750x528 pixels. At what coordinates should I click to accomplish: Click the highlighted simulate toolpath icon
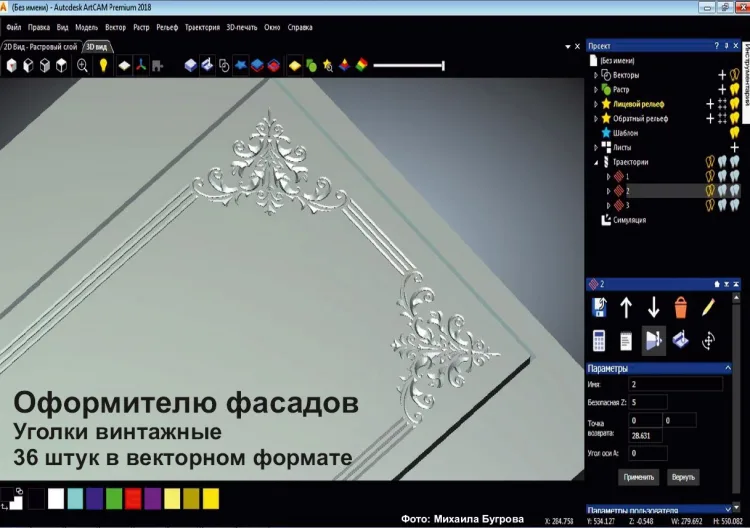653,341
